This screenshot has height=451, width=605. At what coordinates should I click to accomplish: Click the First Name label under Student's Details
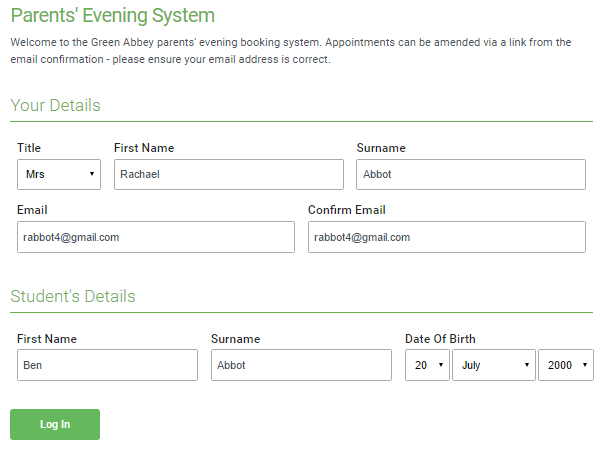click(x=47, y=339)
